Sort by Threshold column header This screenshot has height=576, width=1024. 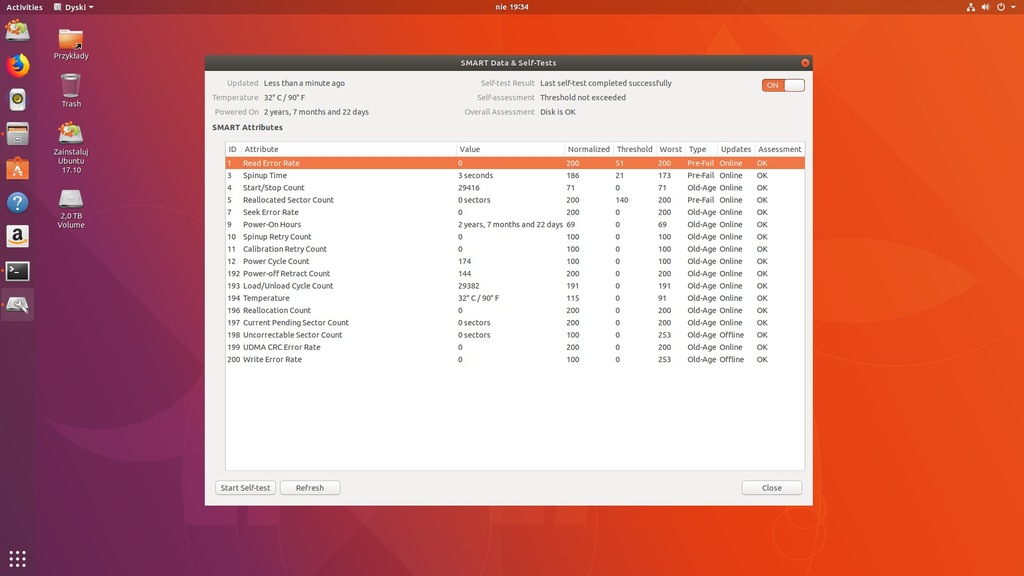[634, 150]
